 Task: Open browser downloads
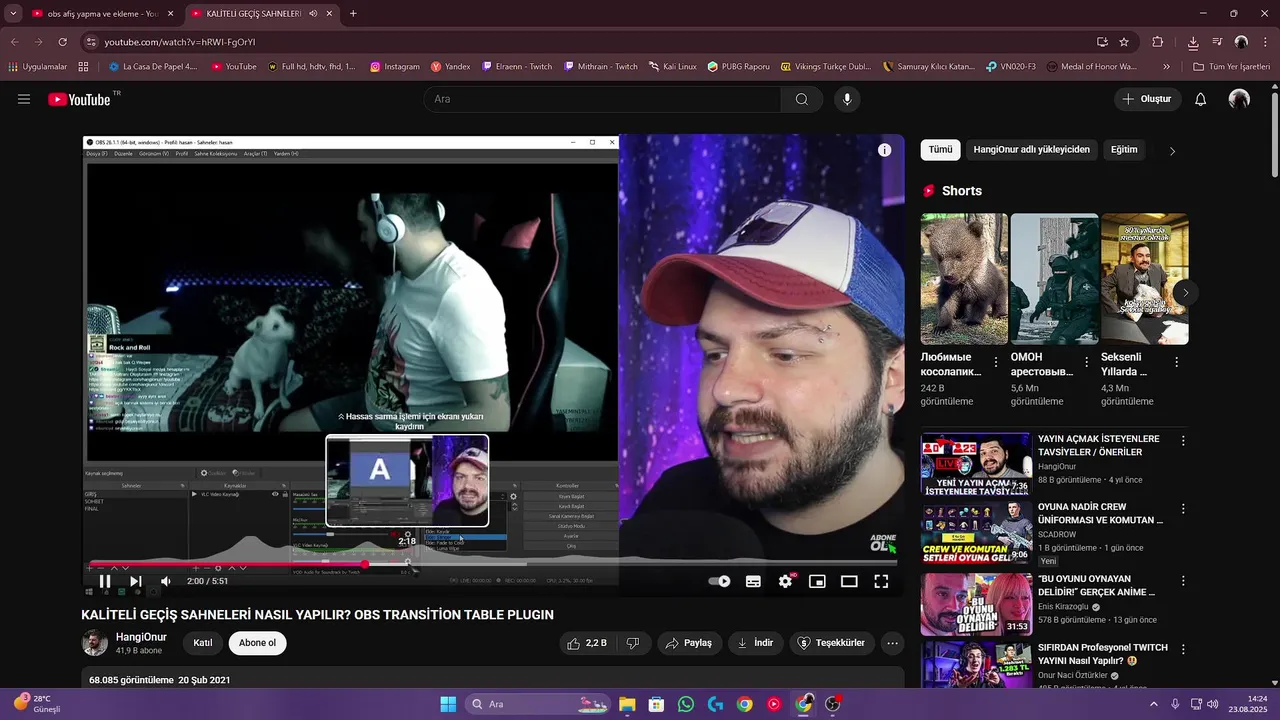[1193, 42]
